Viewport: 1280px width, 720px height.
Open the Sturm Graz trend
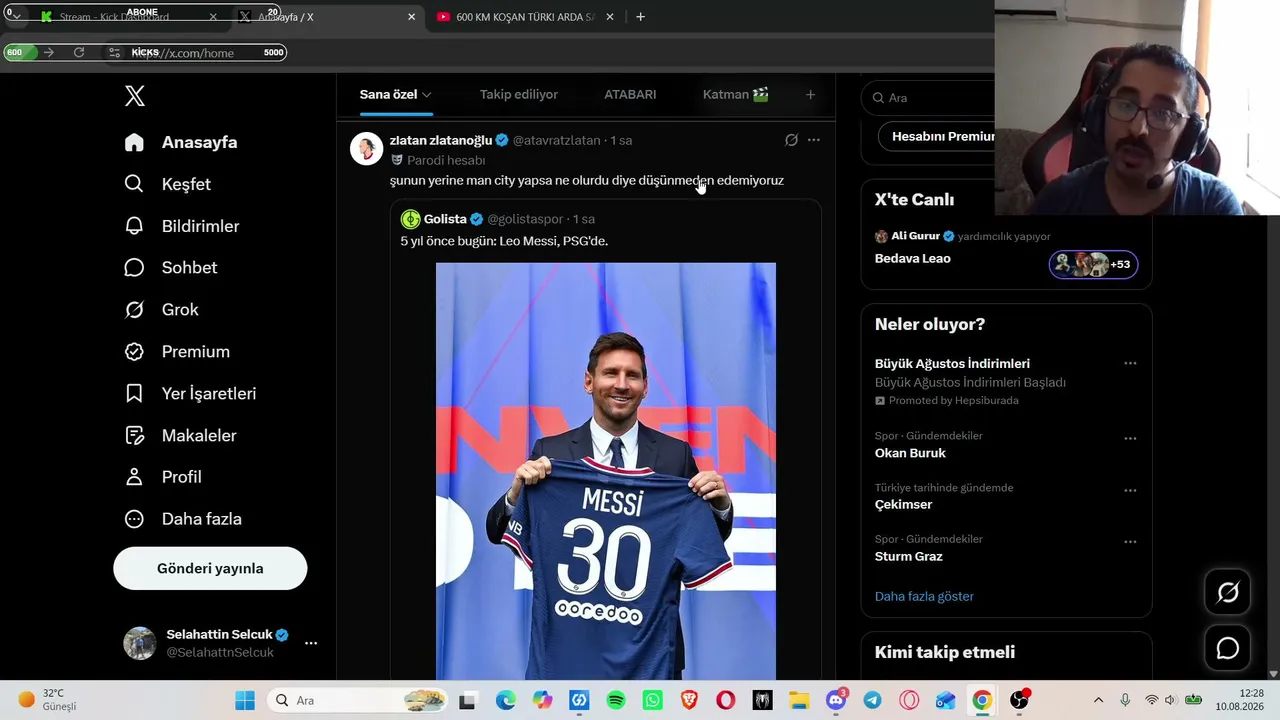pyautogui.click(x=909, y=557)
